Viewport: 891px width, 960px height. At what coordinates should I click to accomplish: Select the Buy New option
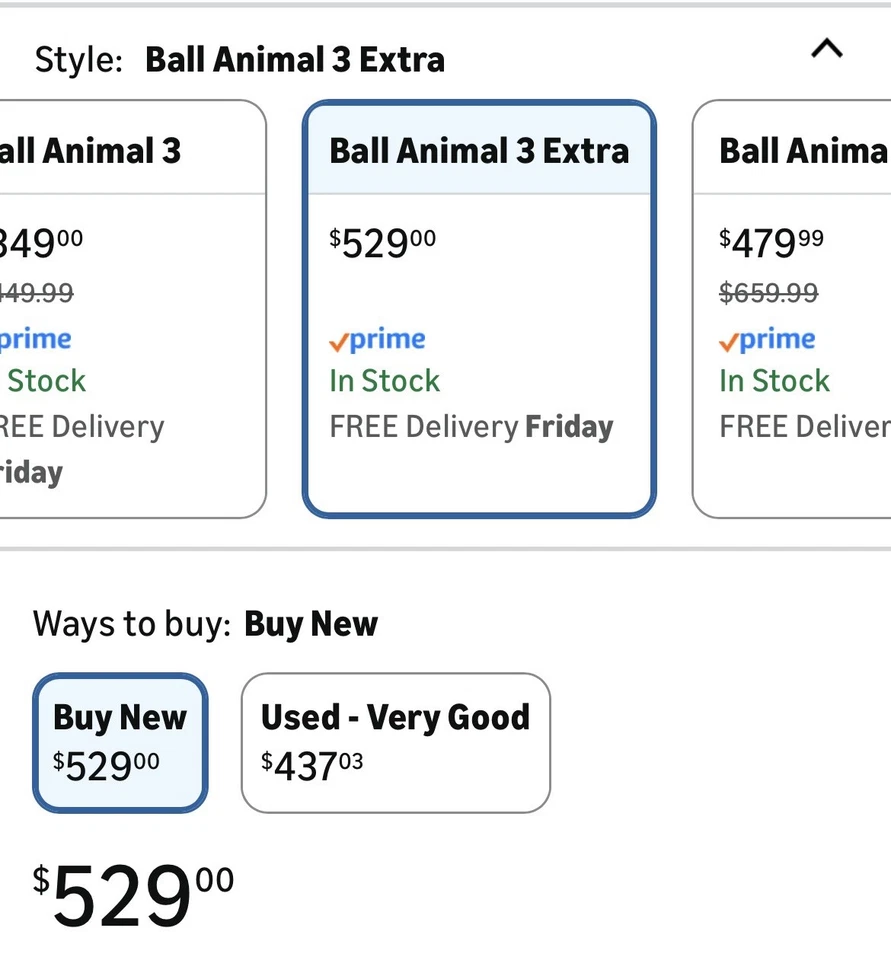click(x=120, y=740)
